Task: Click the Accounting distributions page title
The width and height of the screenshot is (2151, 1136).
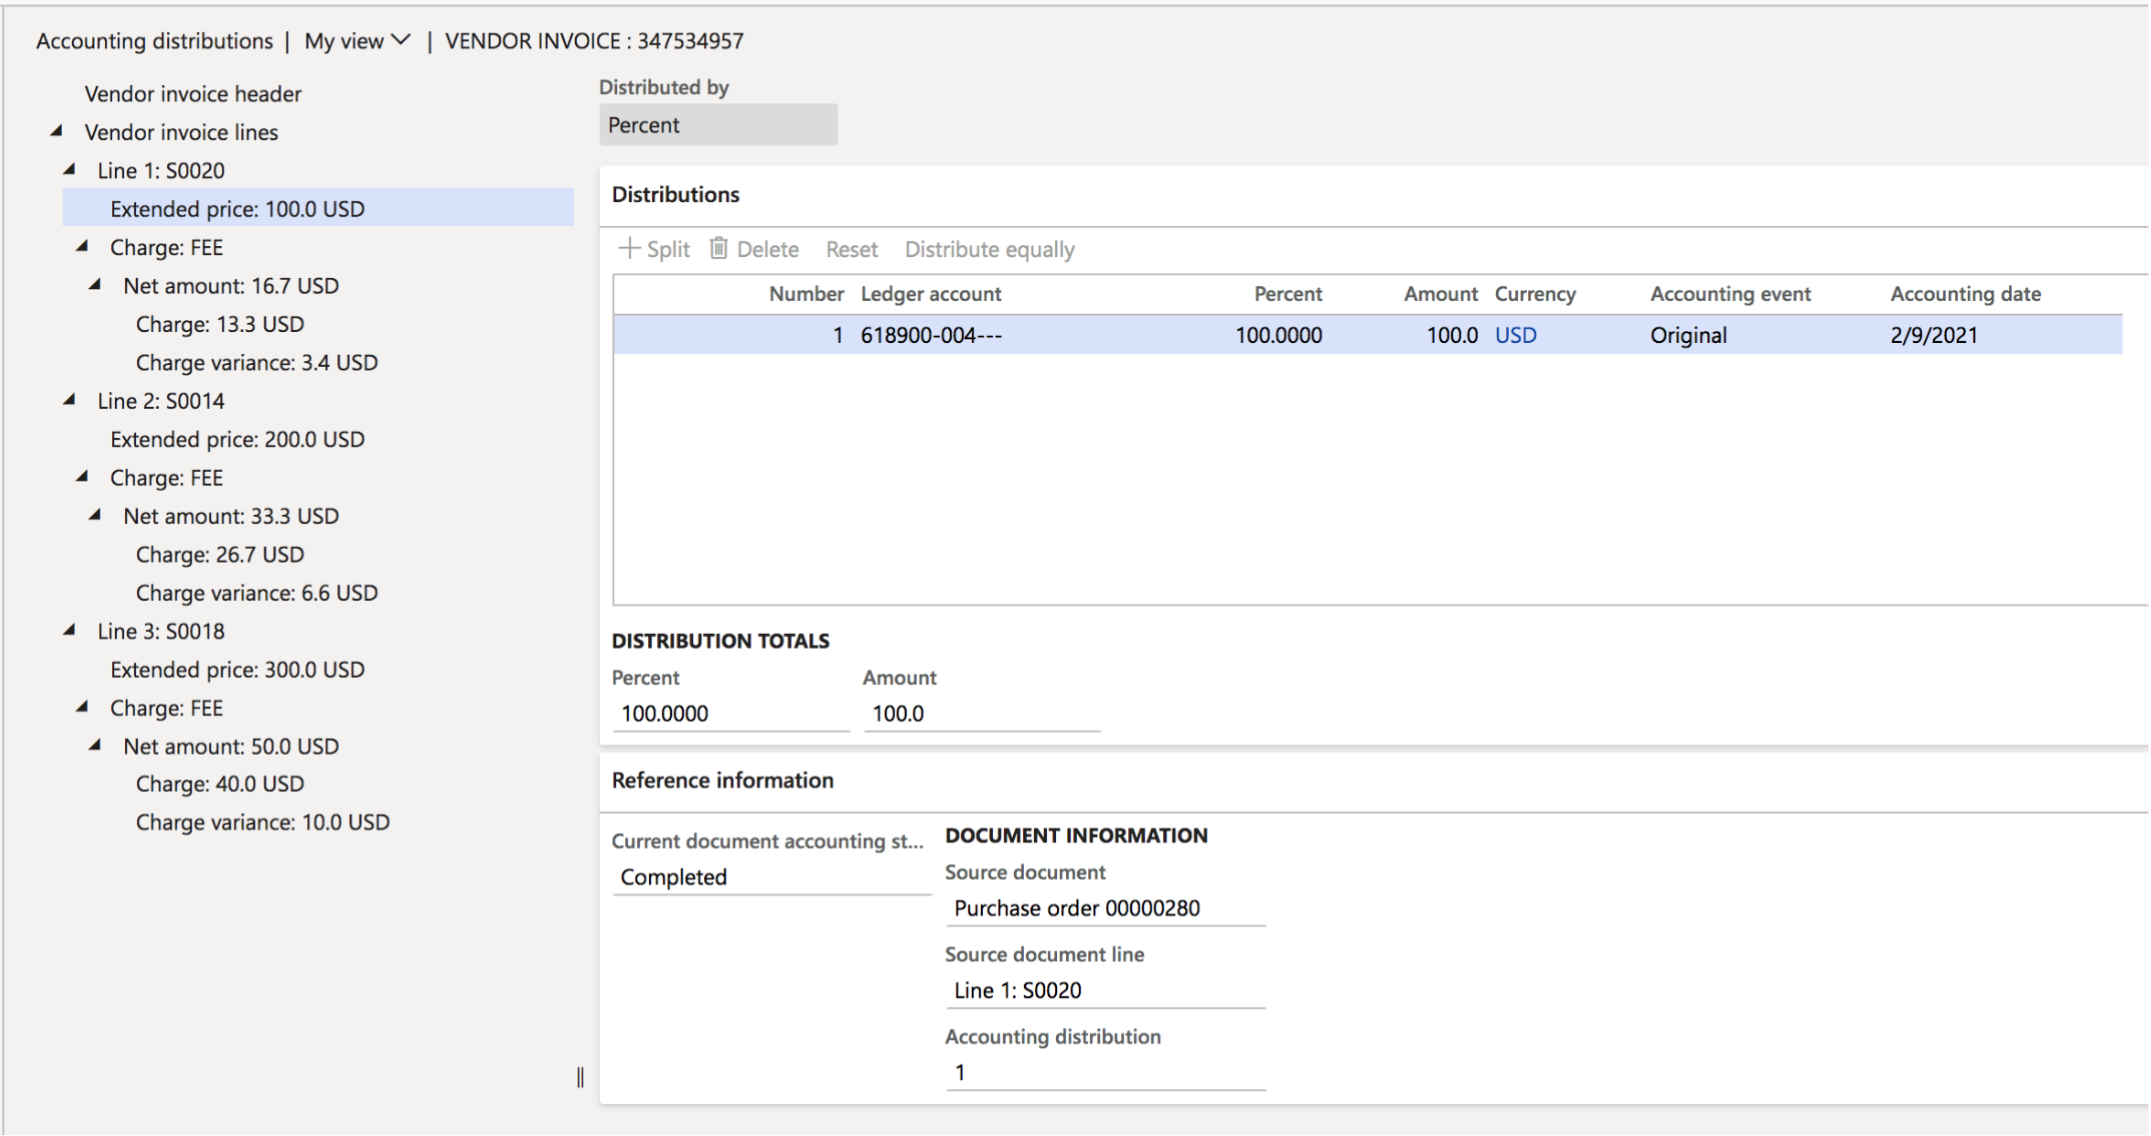Action: pyautogui.click(x=154, y=41)
